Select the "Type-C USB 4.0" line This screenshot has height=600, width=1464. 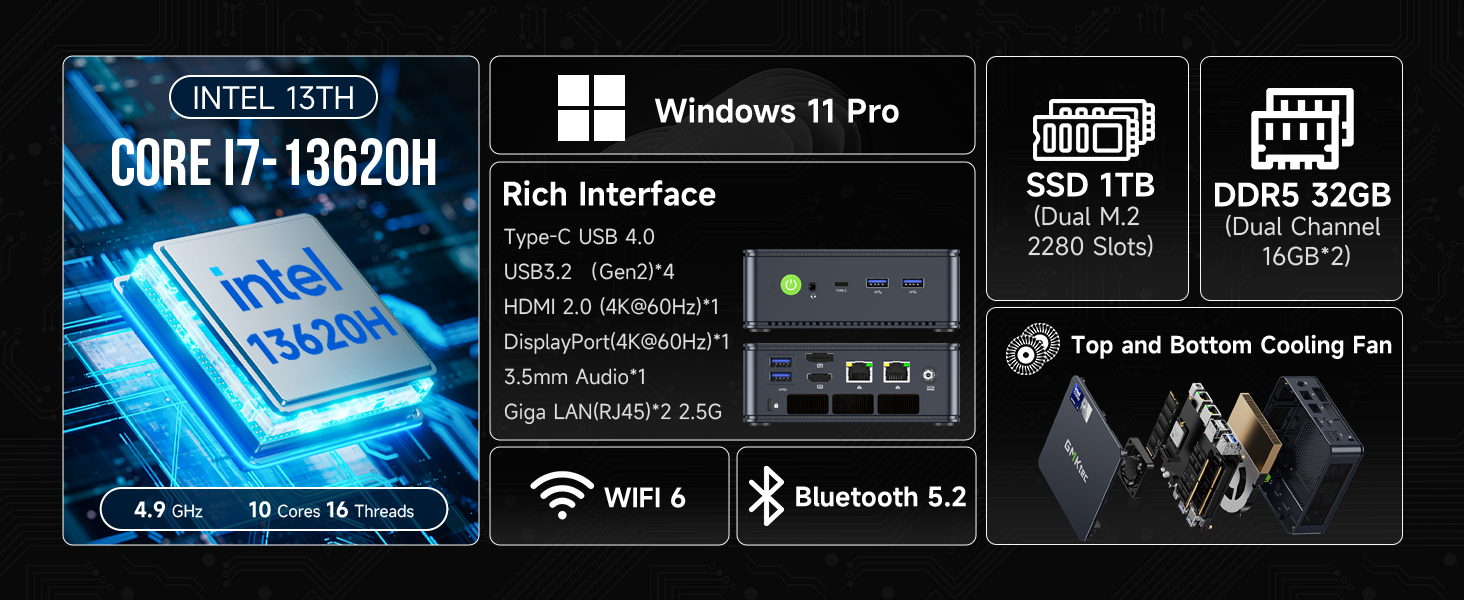click(x=579, y=237)
